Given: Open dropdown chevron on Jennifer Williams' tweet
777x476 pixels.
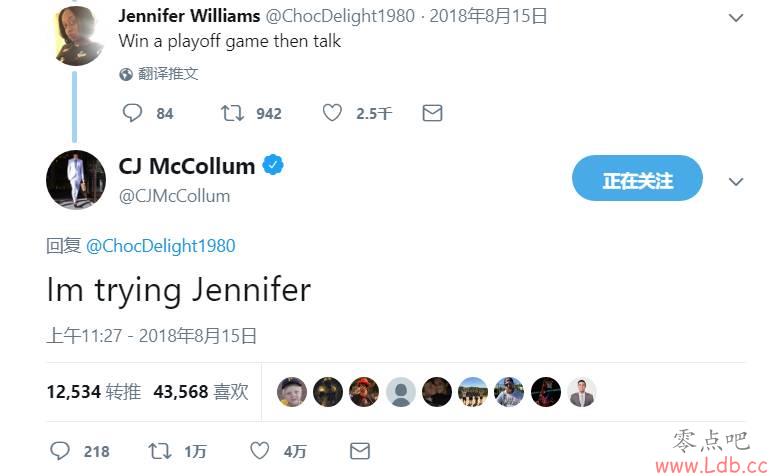Looking at the screenshot, I should click(x=736, y=18).
